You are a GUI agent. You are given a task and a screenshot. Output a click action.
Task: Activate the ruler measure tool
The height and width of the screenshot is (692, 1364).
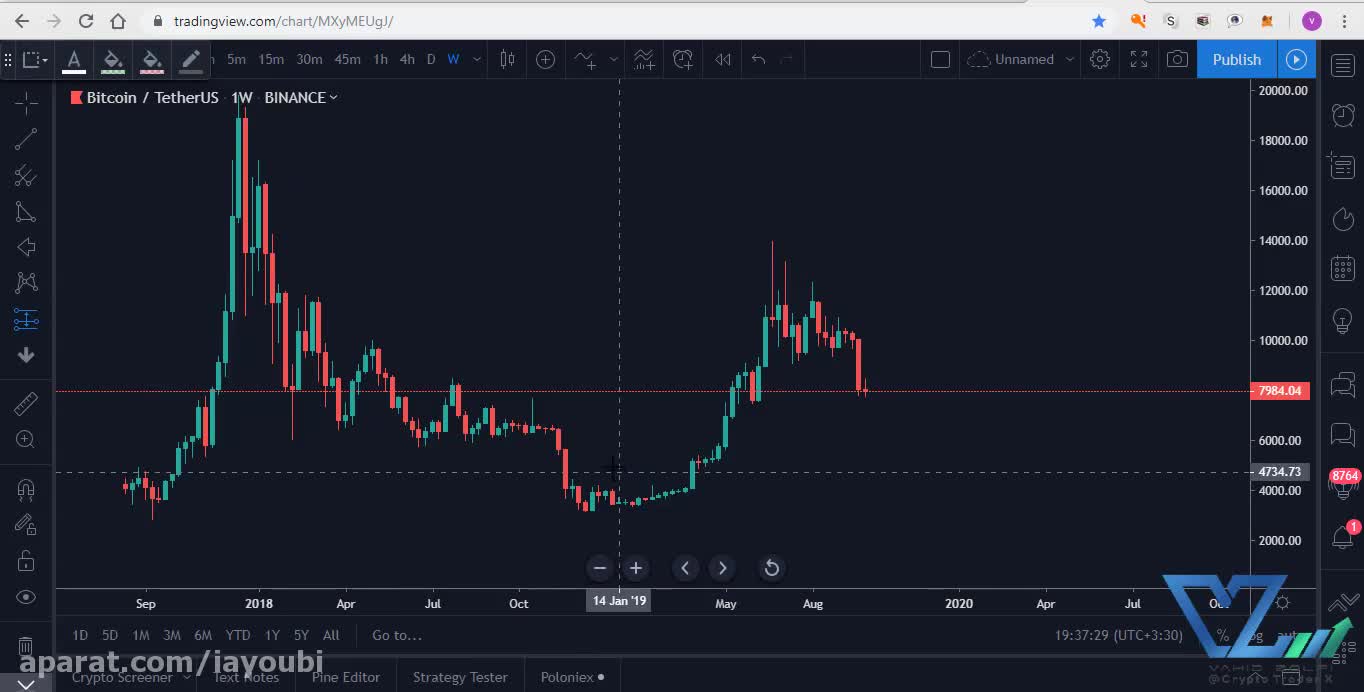tap(26, 403)
